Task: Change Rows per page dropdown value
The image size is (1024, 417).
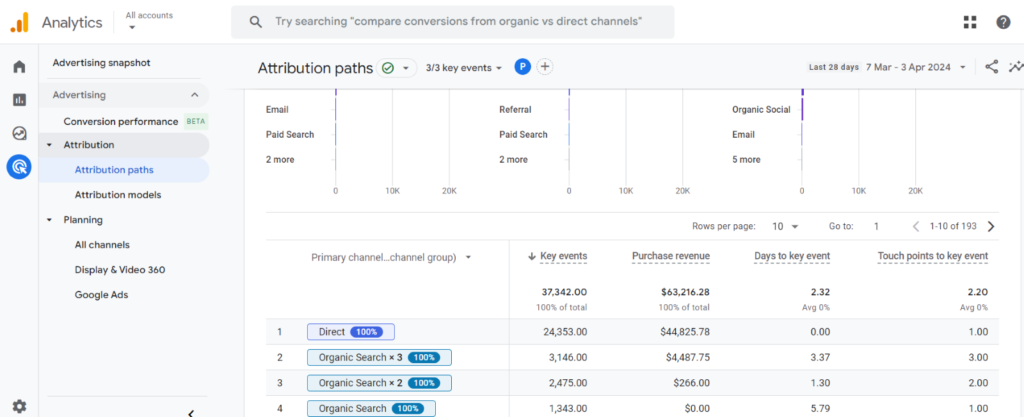Action: (785, 227)
